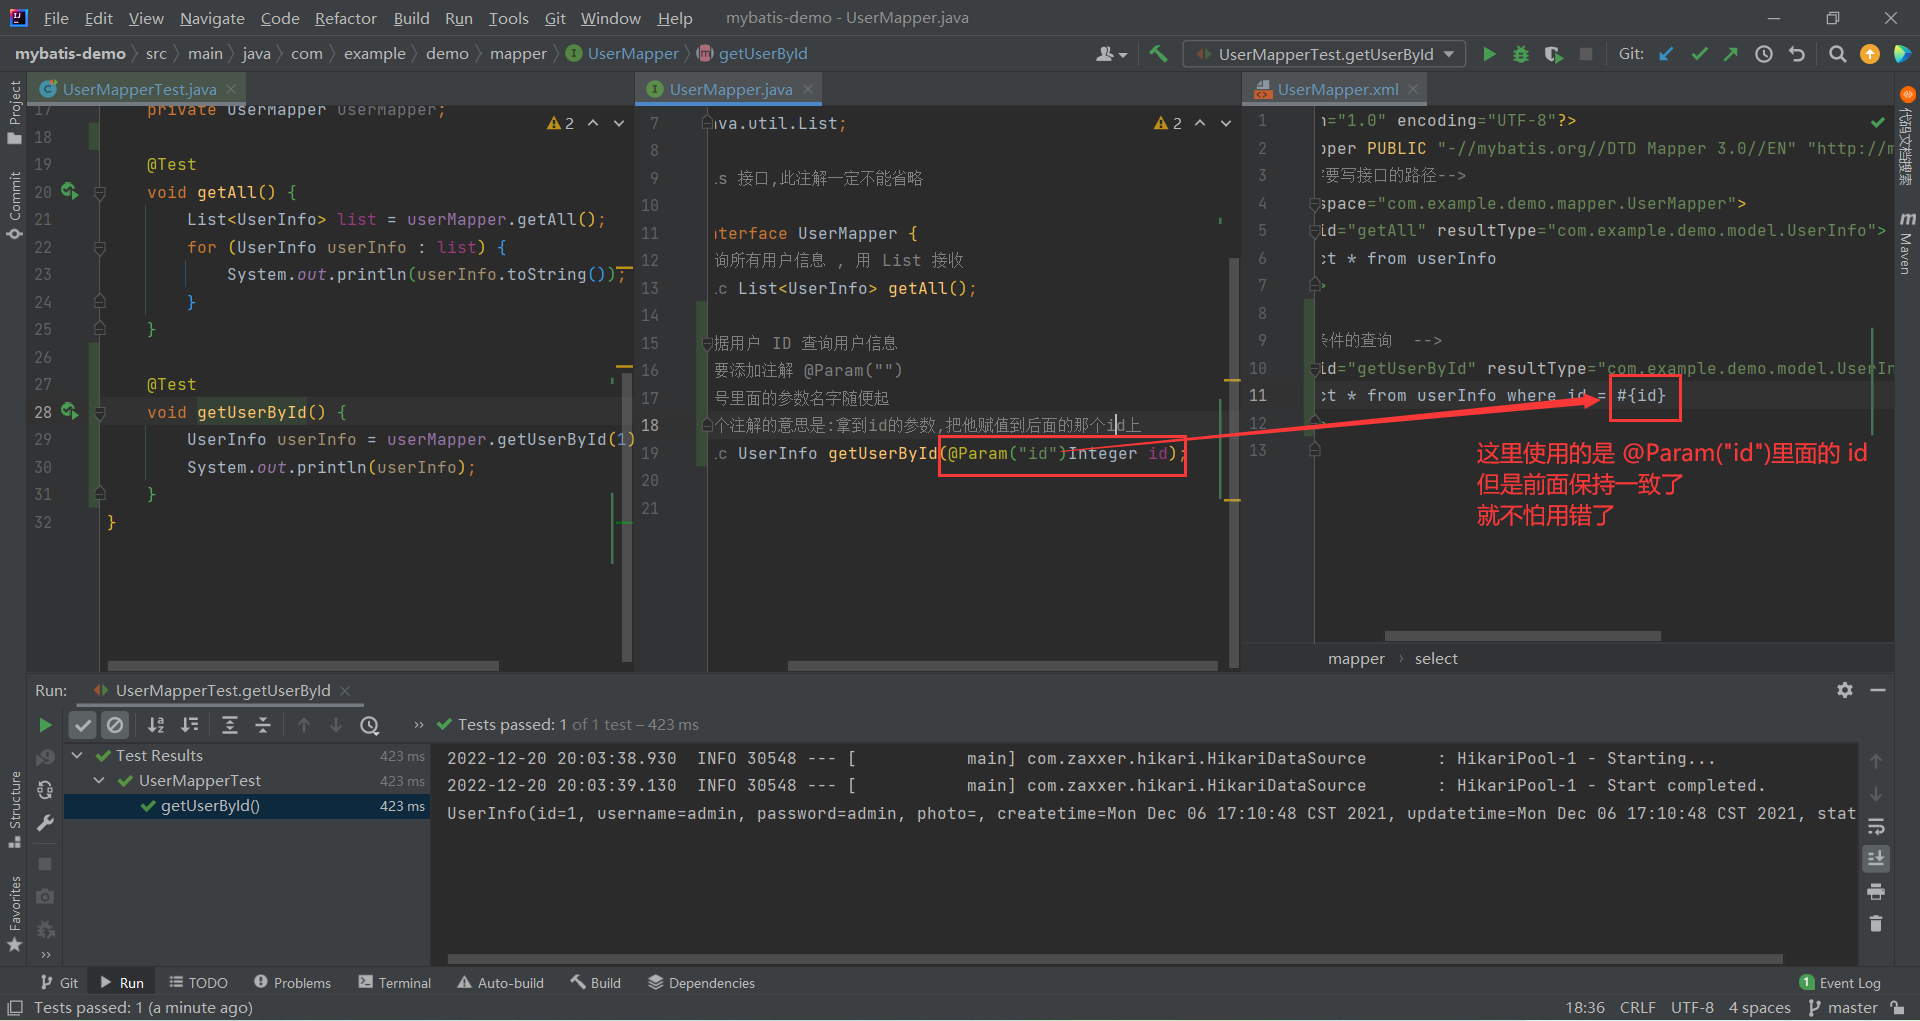Open the Event Log
The height and width of the screenshot is (1021, 1920).
coord(1840,983)
